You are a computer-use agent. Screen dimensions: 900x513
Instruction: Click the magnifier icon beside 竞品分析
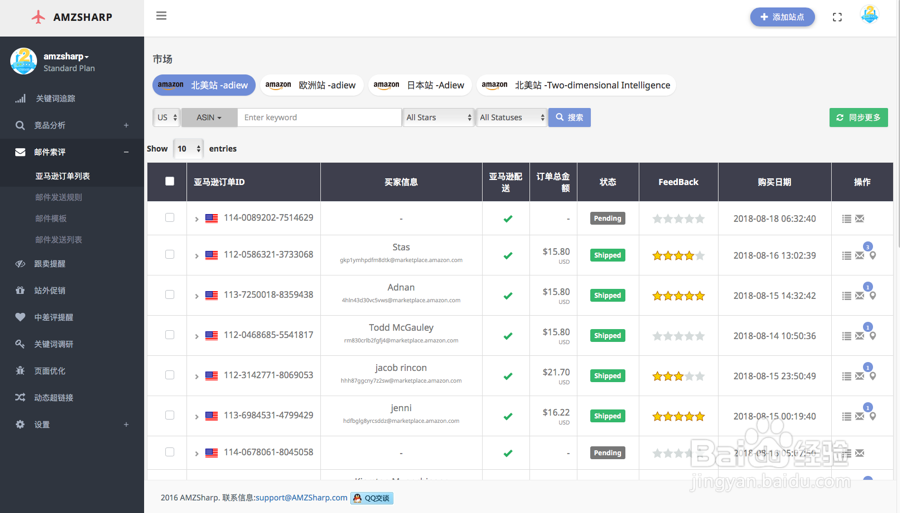pyautogui.click(x=20, y=125)
